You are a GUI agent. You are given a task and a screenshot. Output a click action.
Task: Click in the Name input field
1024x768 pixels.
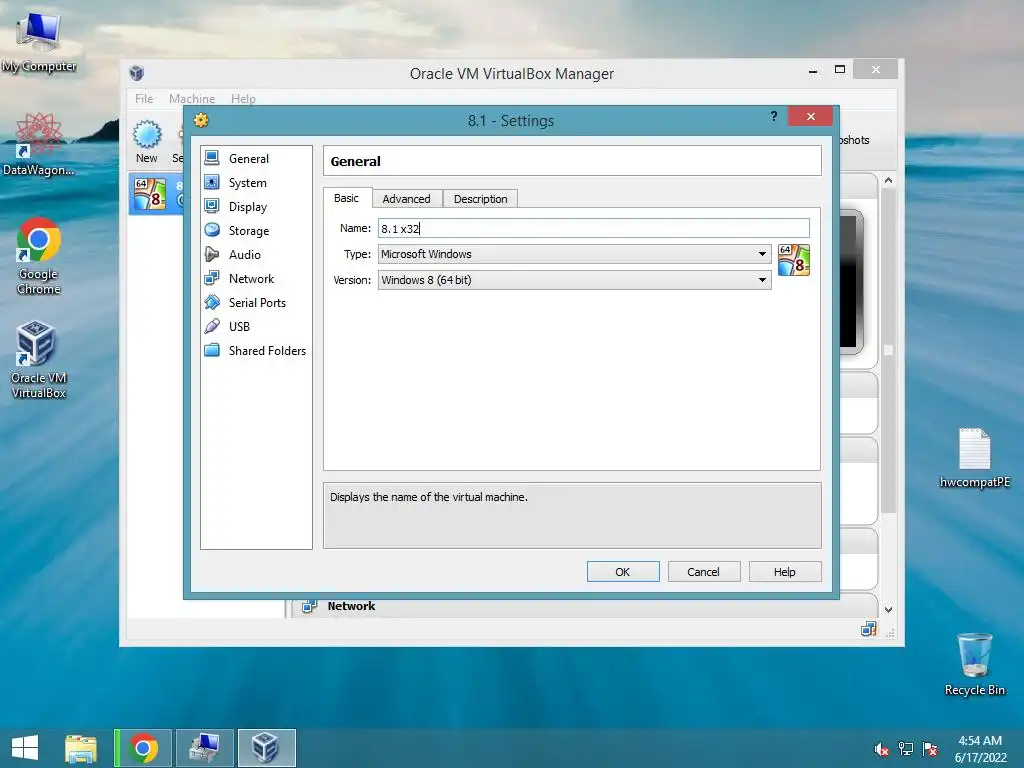594,229
